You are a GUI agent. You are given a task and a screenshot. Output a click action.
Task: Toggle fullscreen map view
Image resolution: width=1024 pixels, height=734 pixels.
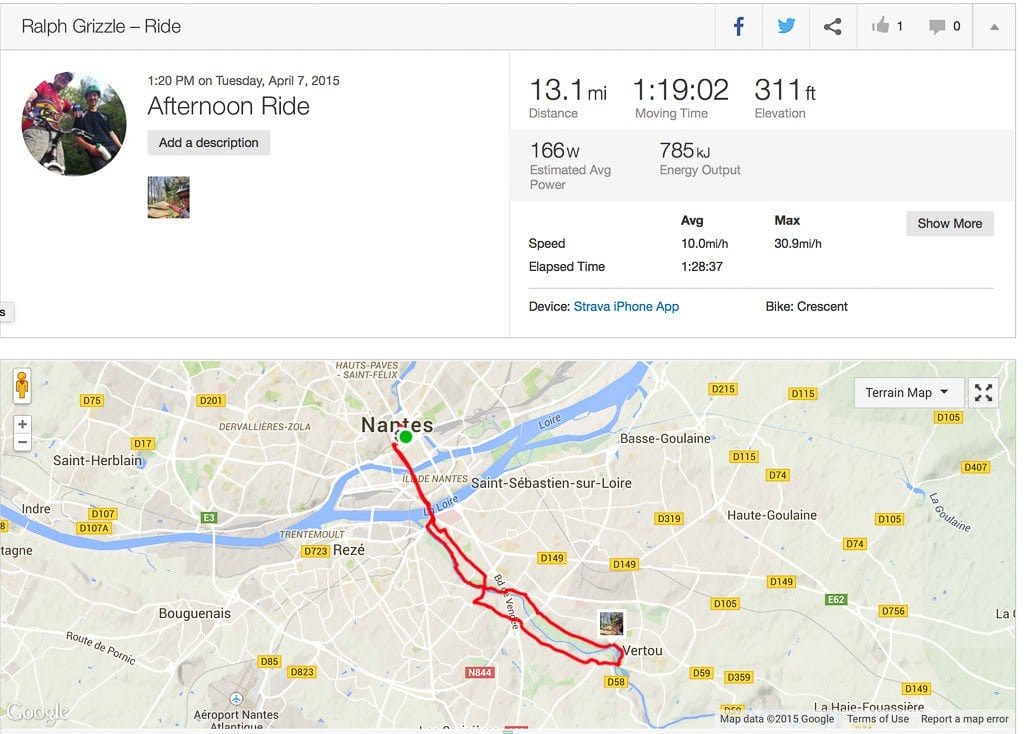click(984, 392)
